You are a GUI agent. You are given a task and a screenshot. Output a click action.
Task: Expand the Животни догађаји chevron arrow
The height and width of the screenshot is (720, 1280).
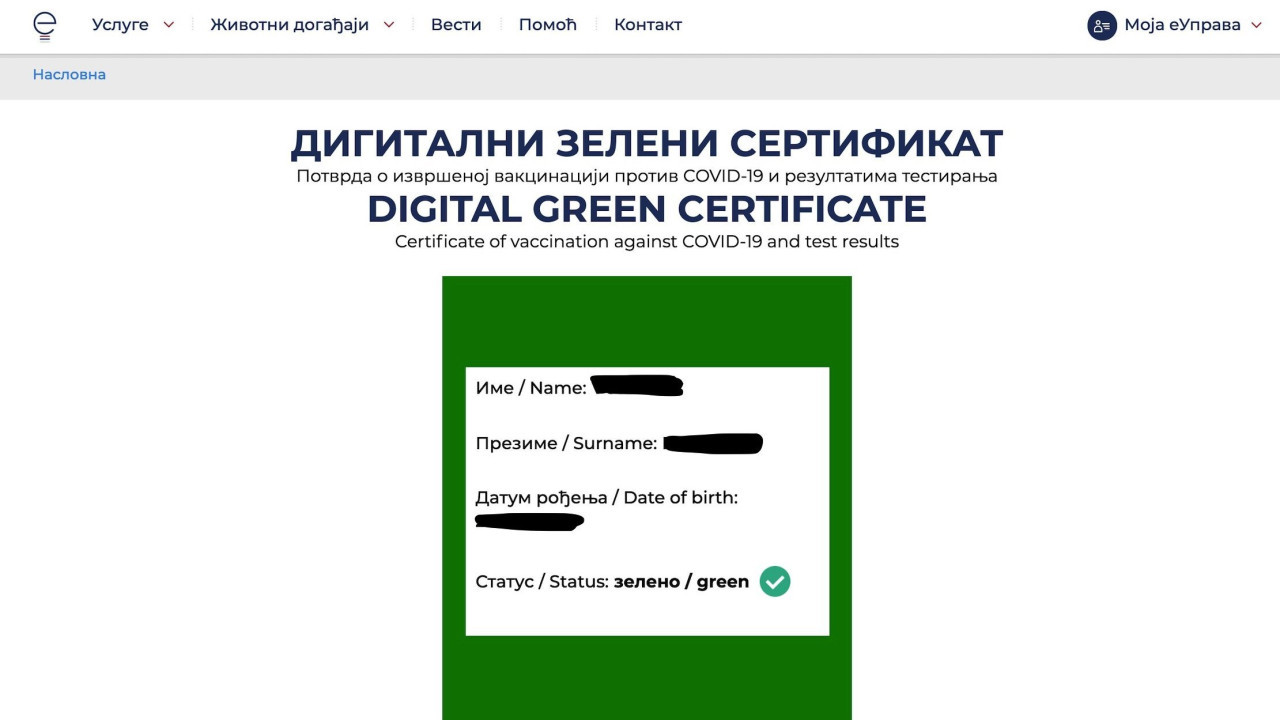(x=389, y=25)
